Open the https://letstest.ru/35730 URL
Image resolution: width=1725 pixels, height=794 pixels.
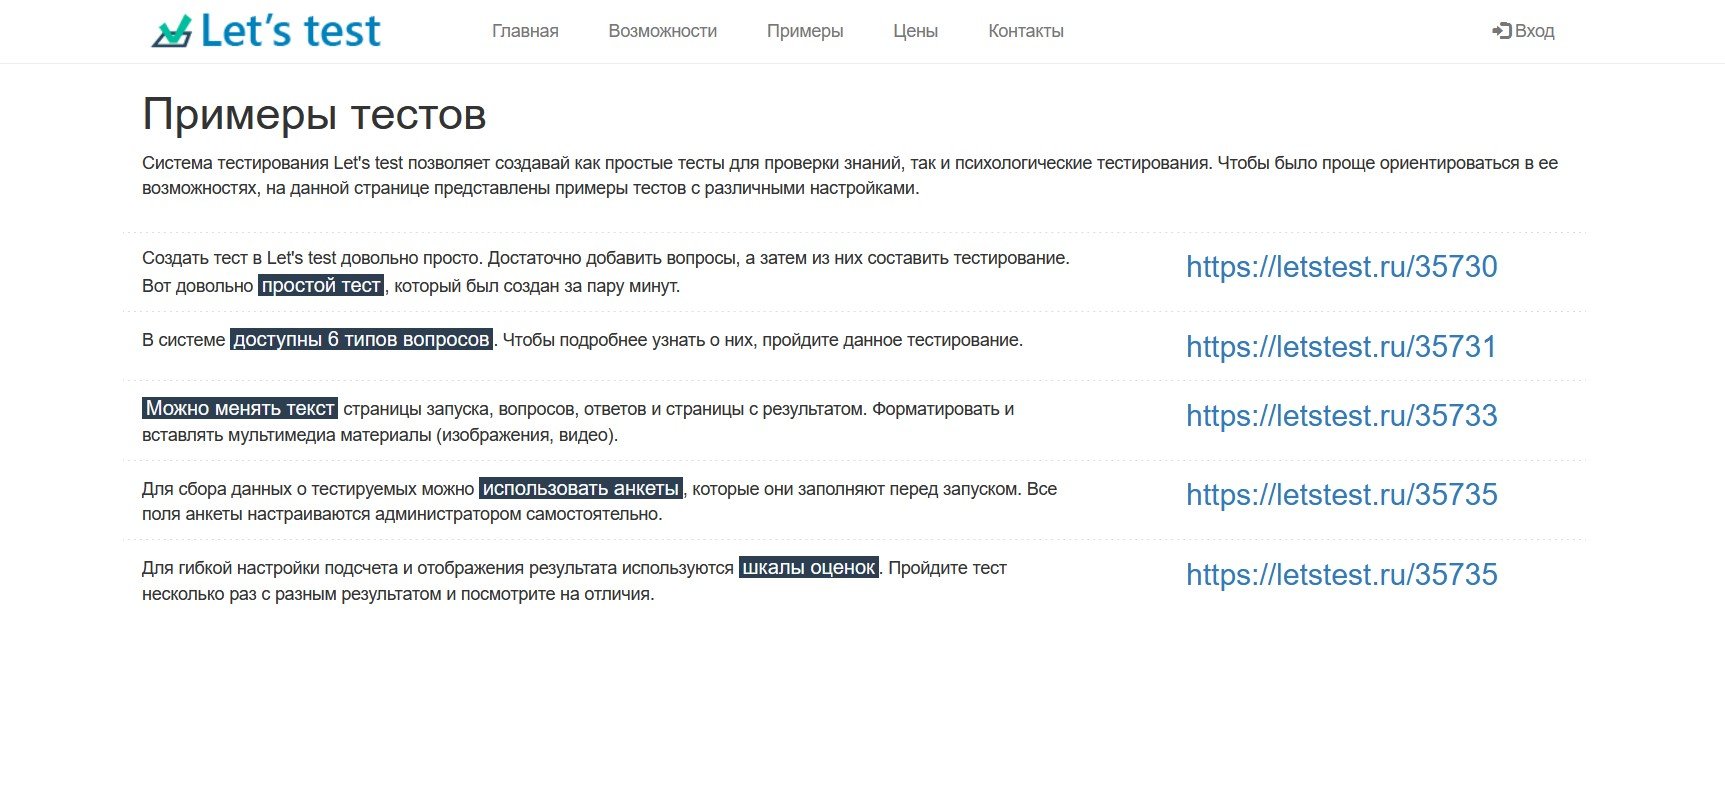pos(1341,267)
